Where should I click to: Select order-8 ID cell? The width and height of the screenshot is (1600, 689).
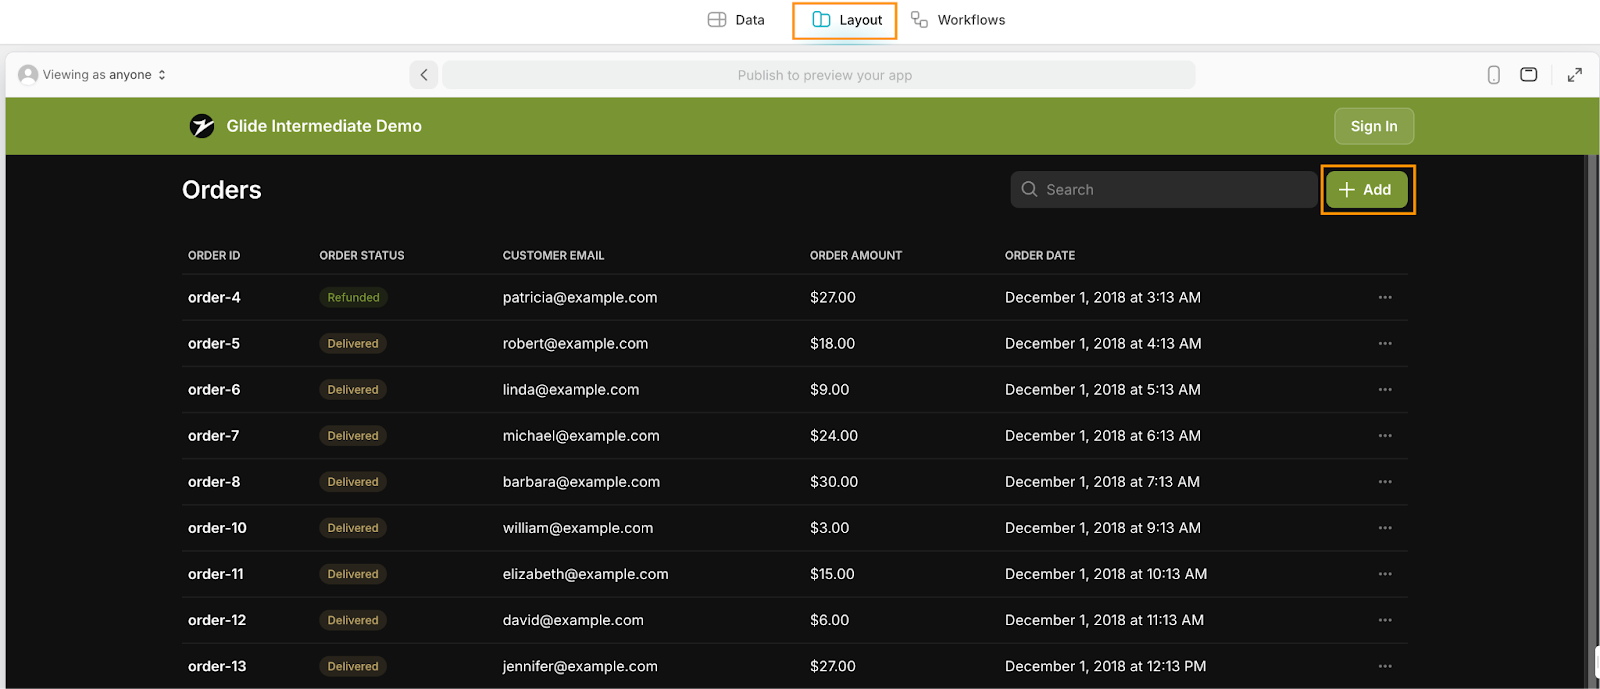214,482
